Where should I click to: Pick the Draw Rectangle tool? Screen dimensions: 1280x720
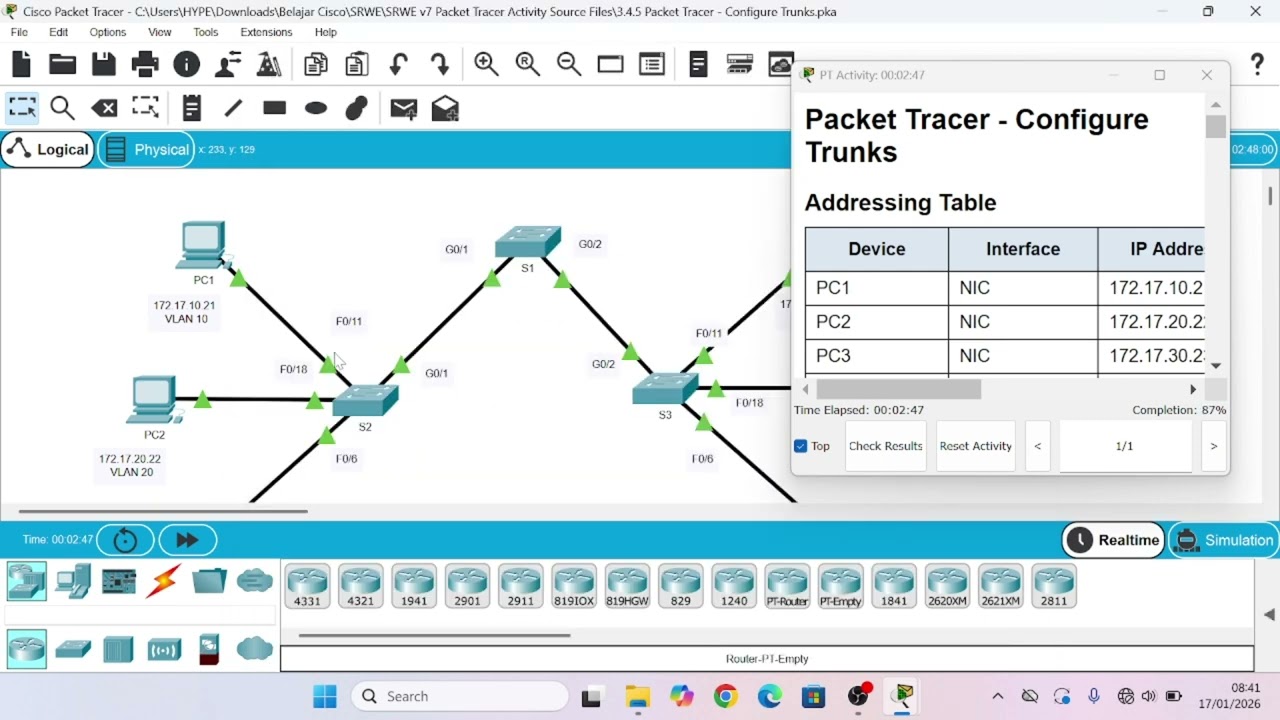274,108
